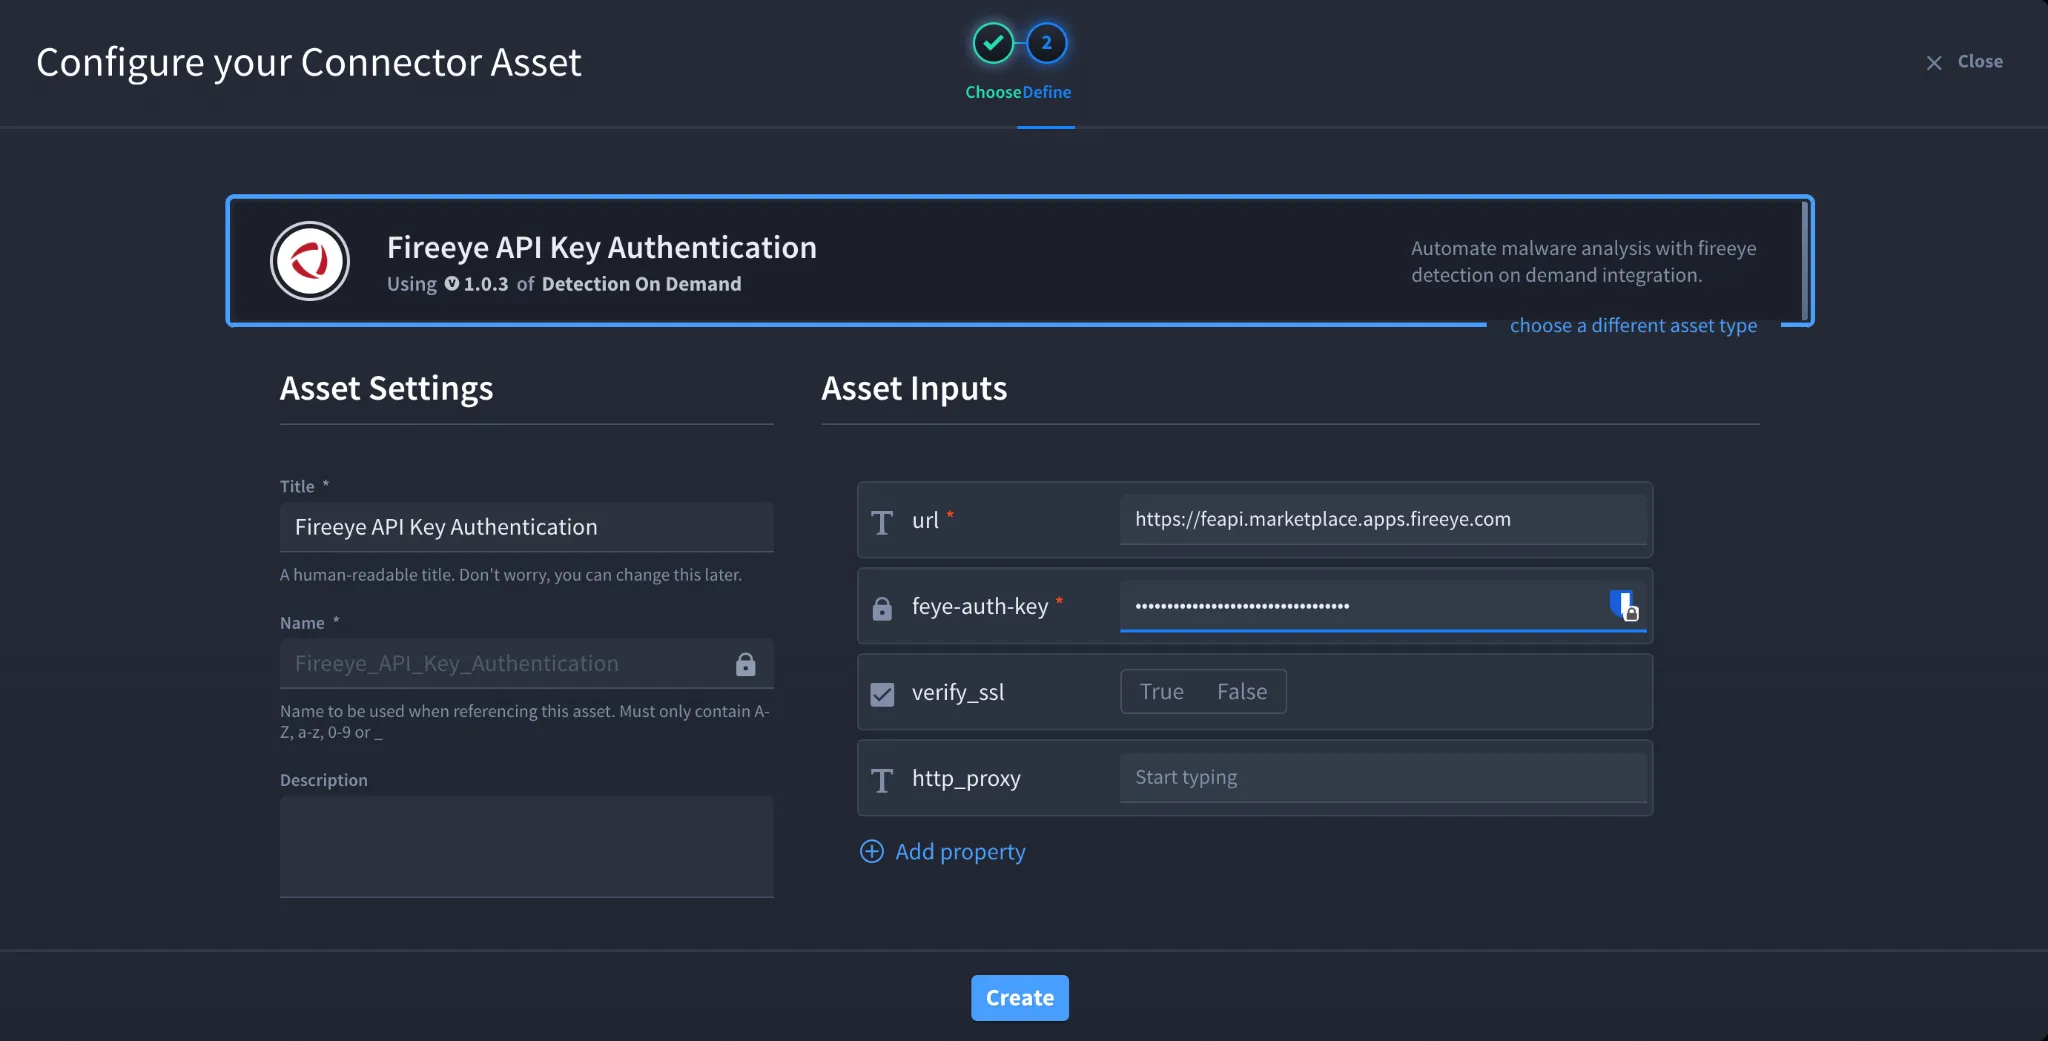Close the Connector Asset configuration
The image size is (2048, 1041).
(1965, 62)
